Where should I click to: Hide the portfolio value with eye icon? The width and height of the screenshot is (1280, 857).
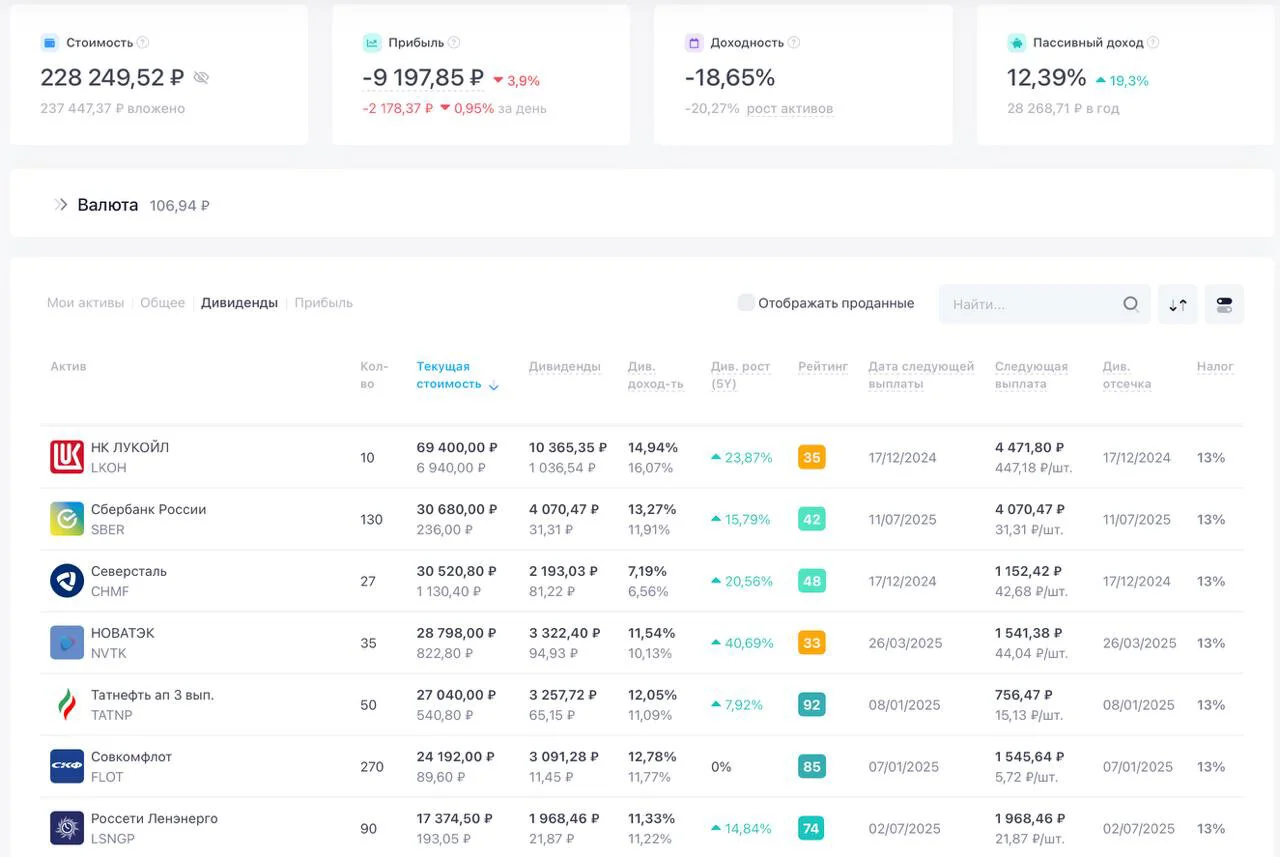pyautogui.click(x=201, y=77)
